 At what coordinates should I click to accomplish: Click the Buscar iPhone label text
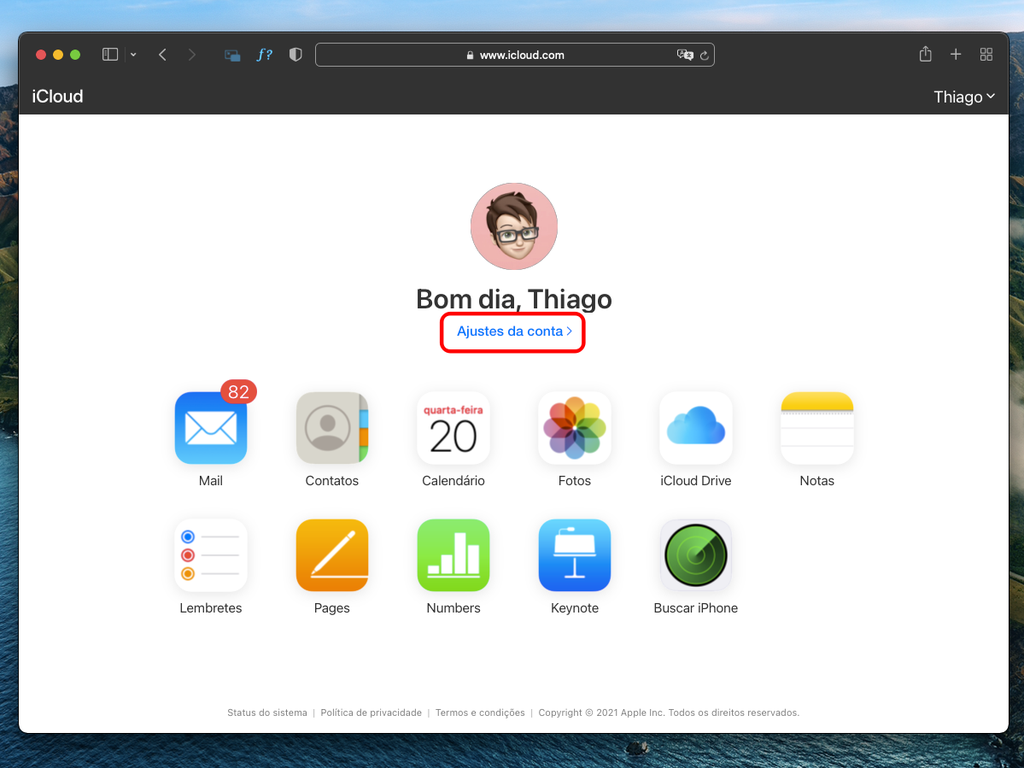click(x=696, y=608)
